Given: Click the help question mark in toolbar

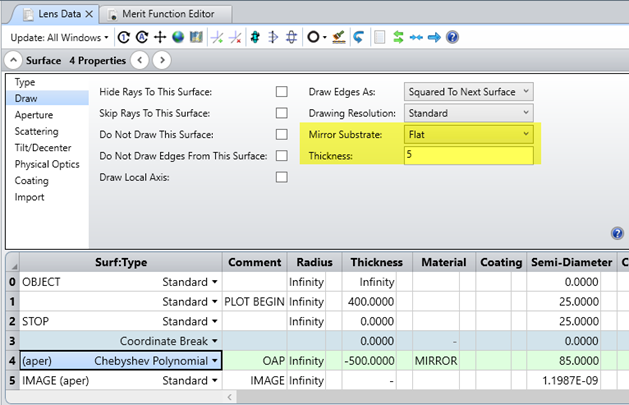Looking at the screenshot, I should click(452, 37).
